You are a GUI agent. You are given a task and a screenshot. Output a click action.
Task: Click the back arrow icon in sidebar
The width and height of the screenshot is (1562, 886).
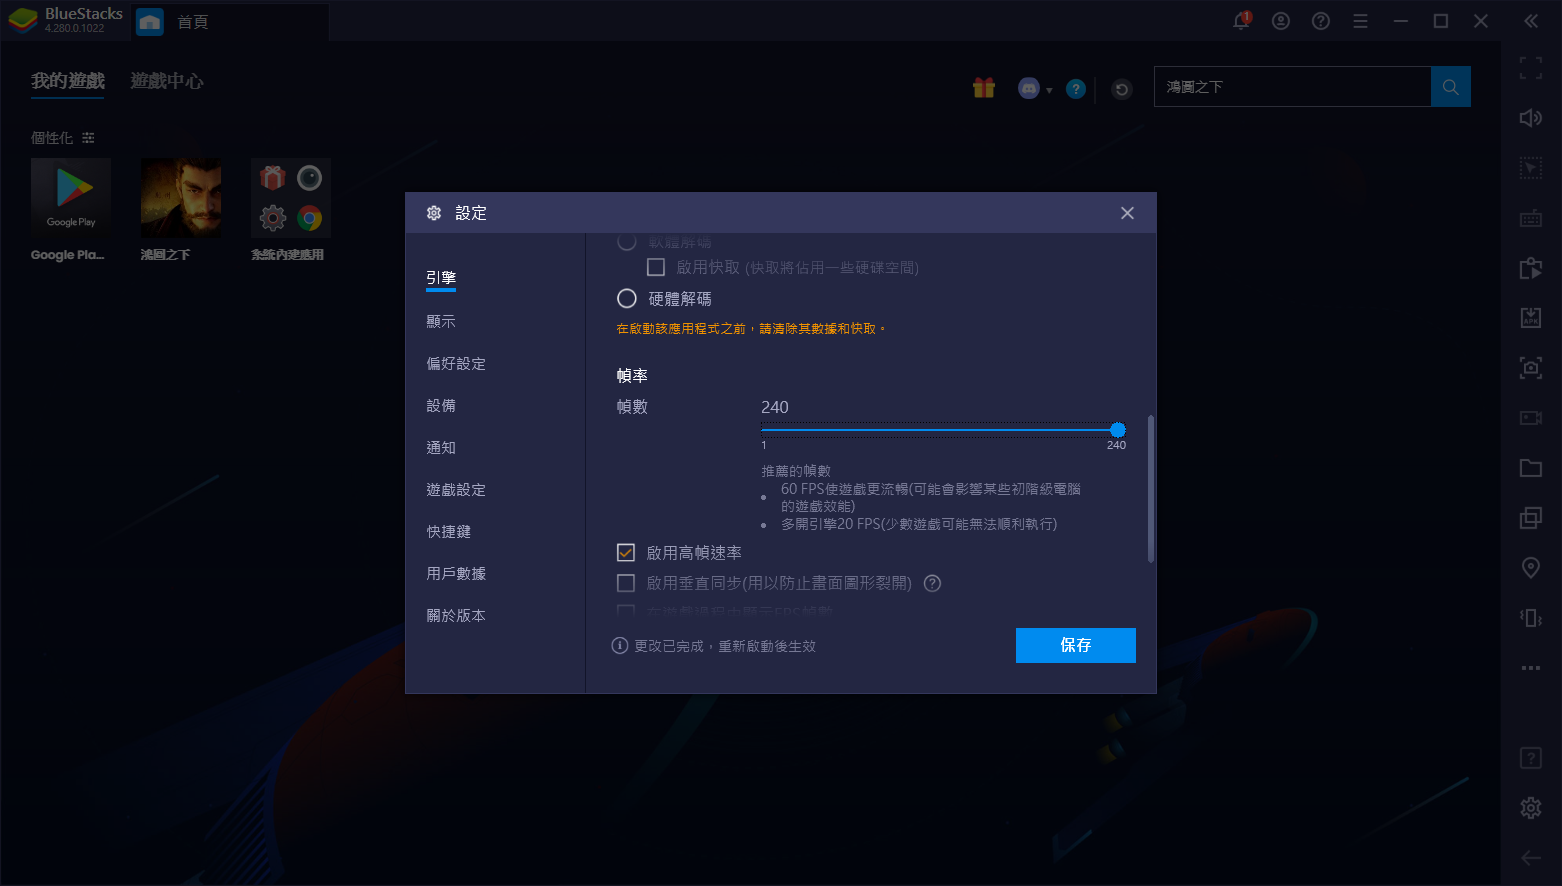(x=1531, y=858)
